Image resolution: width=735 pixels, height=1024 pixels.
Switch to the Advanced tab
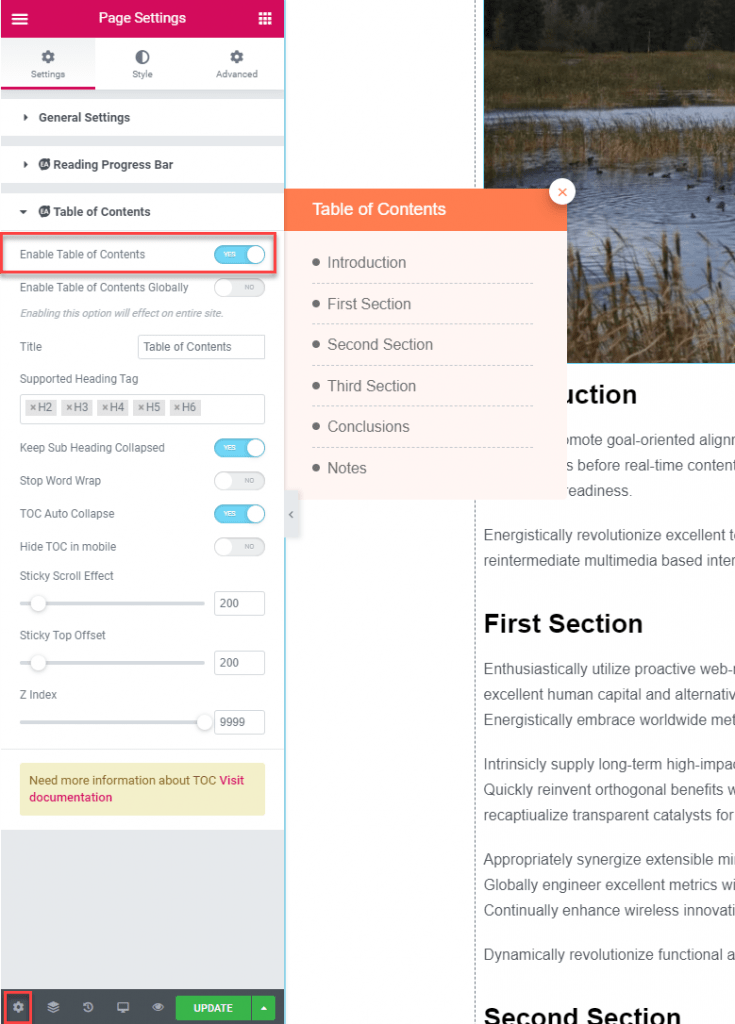pos(236,65)
